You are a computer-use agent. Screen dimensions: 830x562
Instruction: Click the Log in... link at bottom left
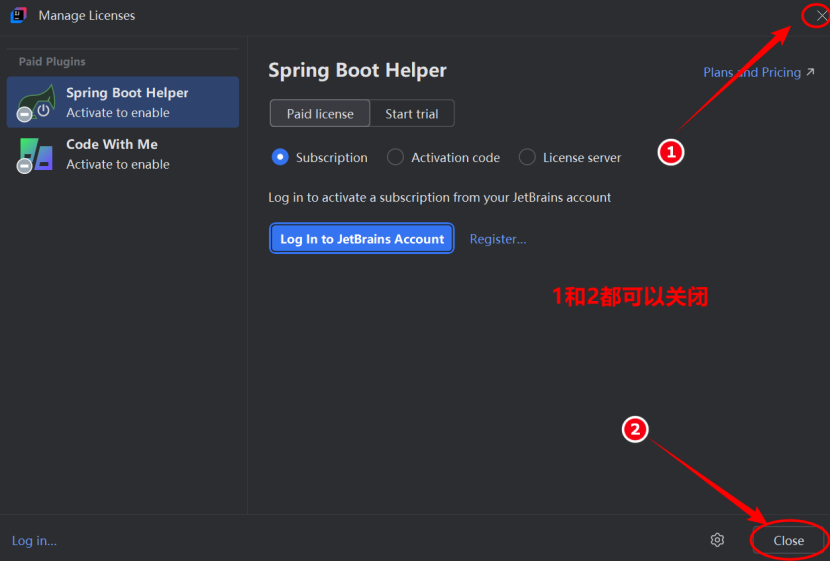coord(34,541)
